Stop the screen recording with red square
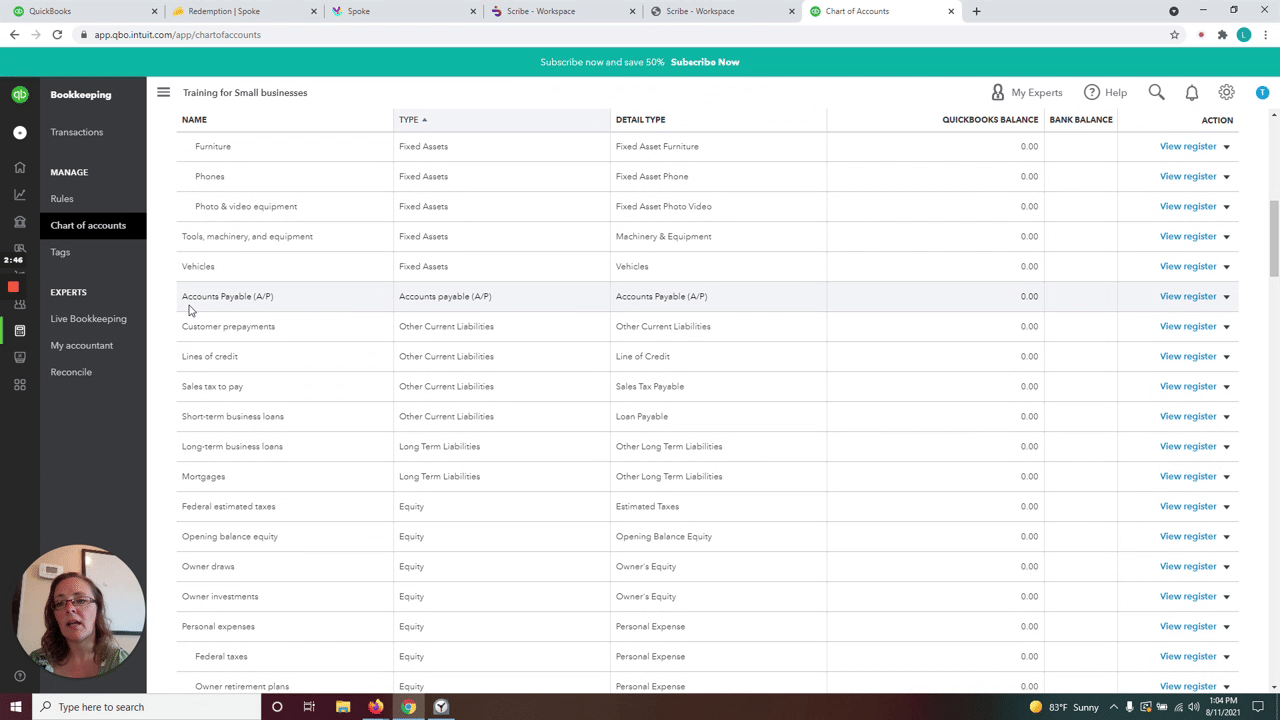 tap(13, 287)
